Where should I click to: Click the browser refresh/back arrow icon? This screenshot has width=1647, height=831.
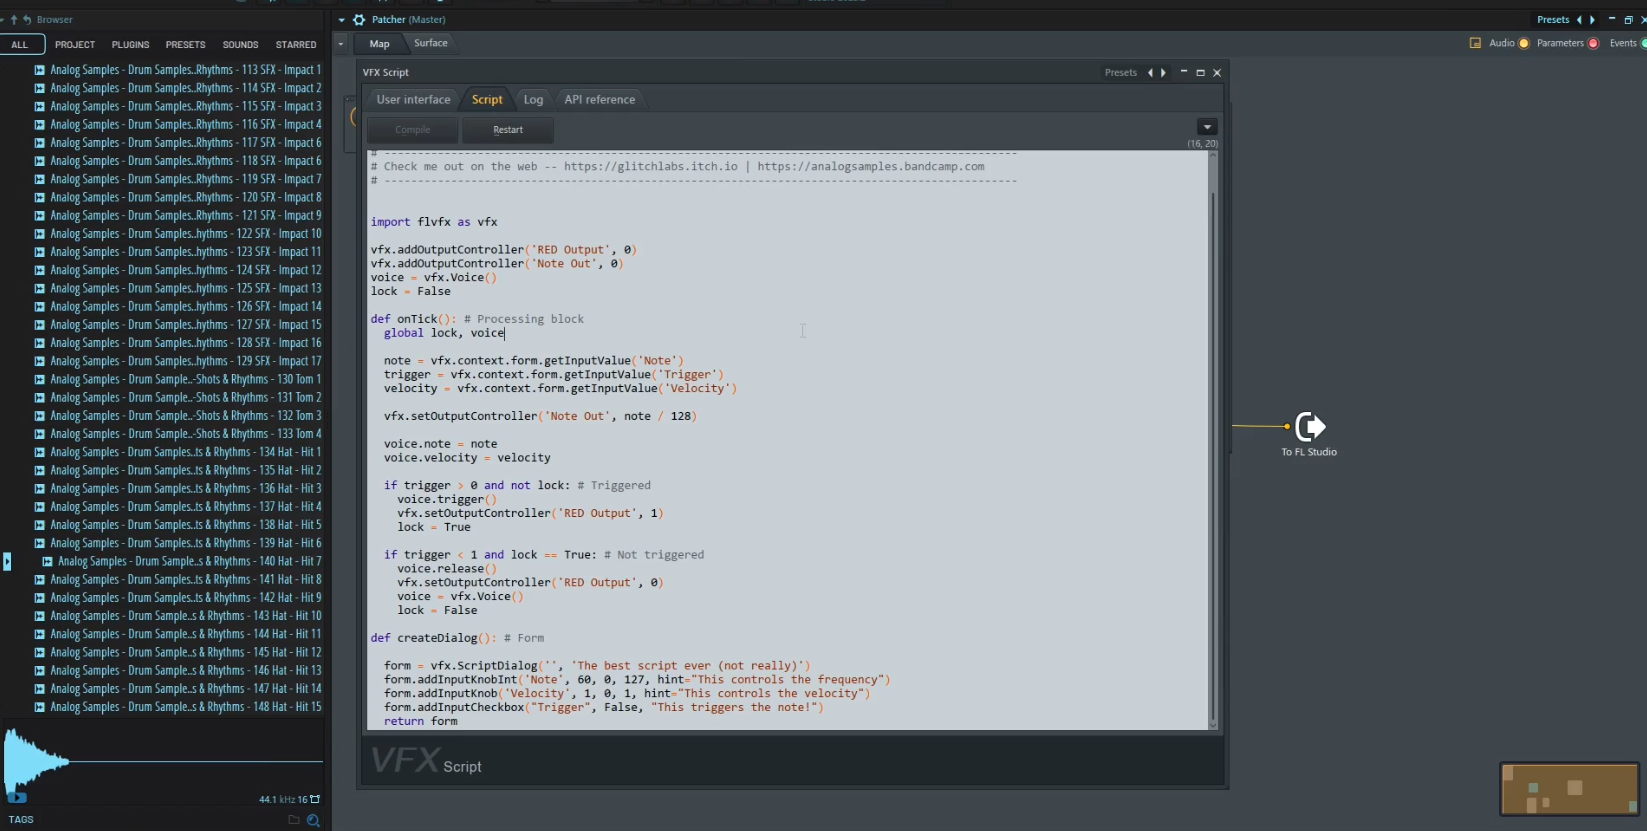point(26,20)
